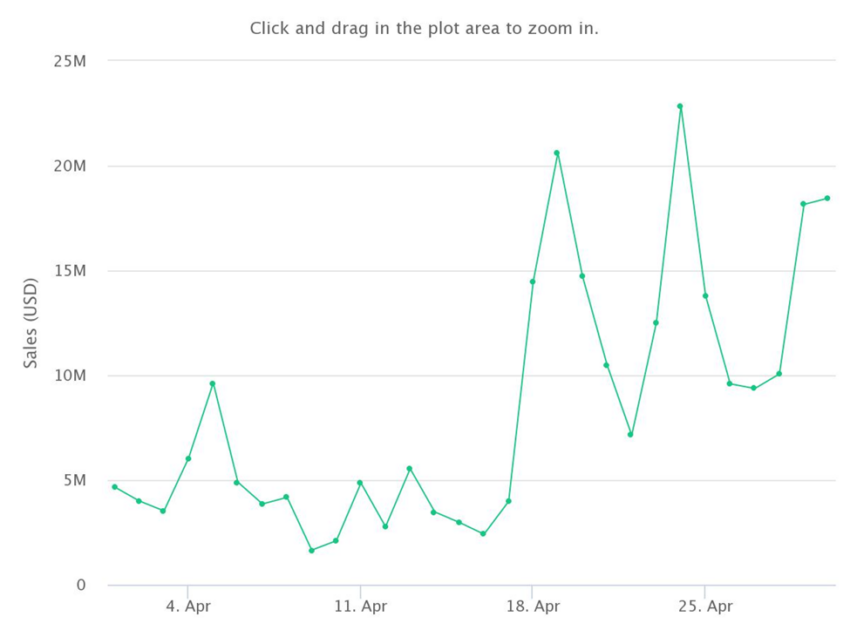Click the 5M y-axis label
Viewport: 850px width, 637px height.
click(x=75, y=480)
